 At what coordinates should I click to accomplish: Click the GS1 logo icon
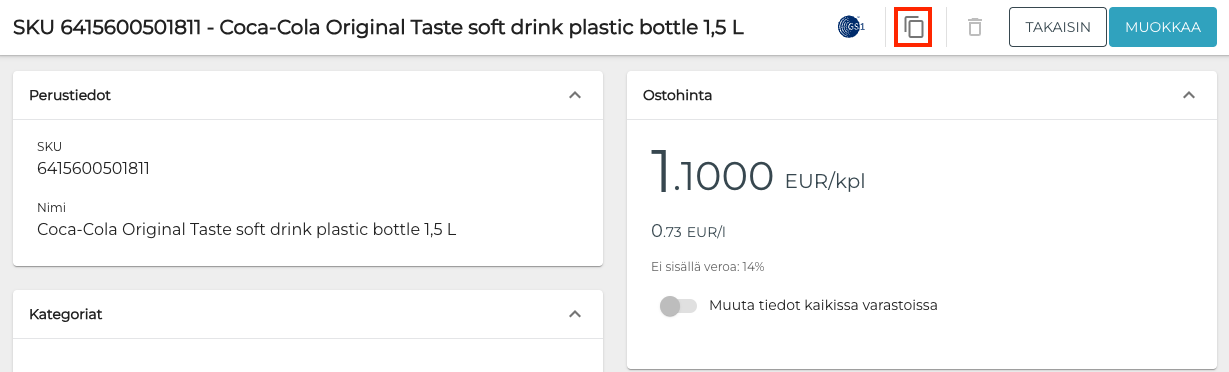click(850, 27)
